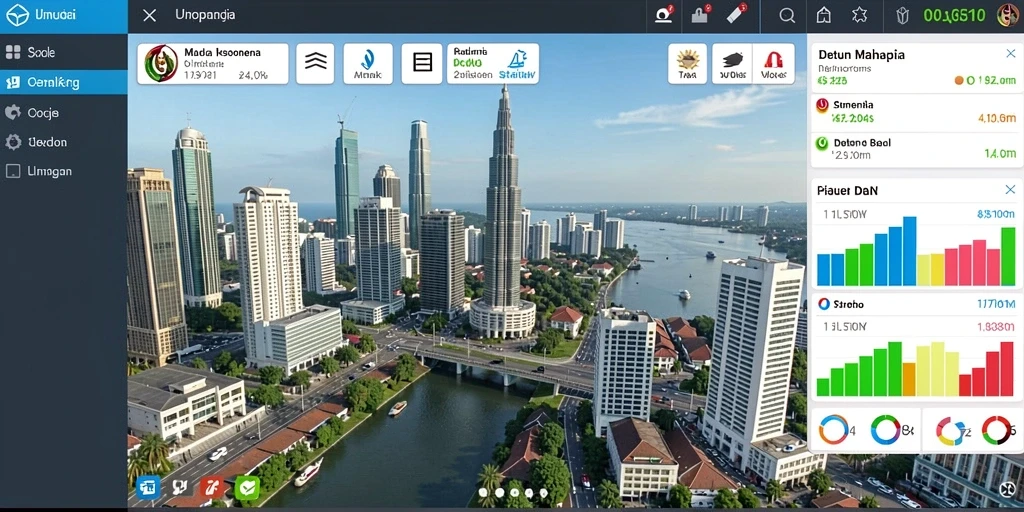Click the dark icon next to the blue square icon
The height and width of the screenshot is (512, 1024).
click(179, 487)
